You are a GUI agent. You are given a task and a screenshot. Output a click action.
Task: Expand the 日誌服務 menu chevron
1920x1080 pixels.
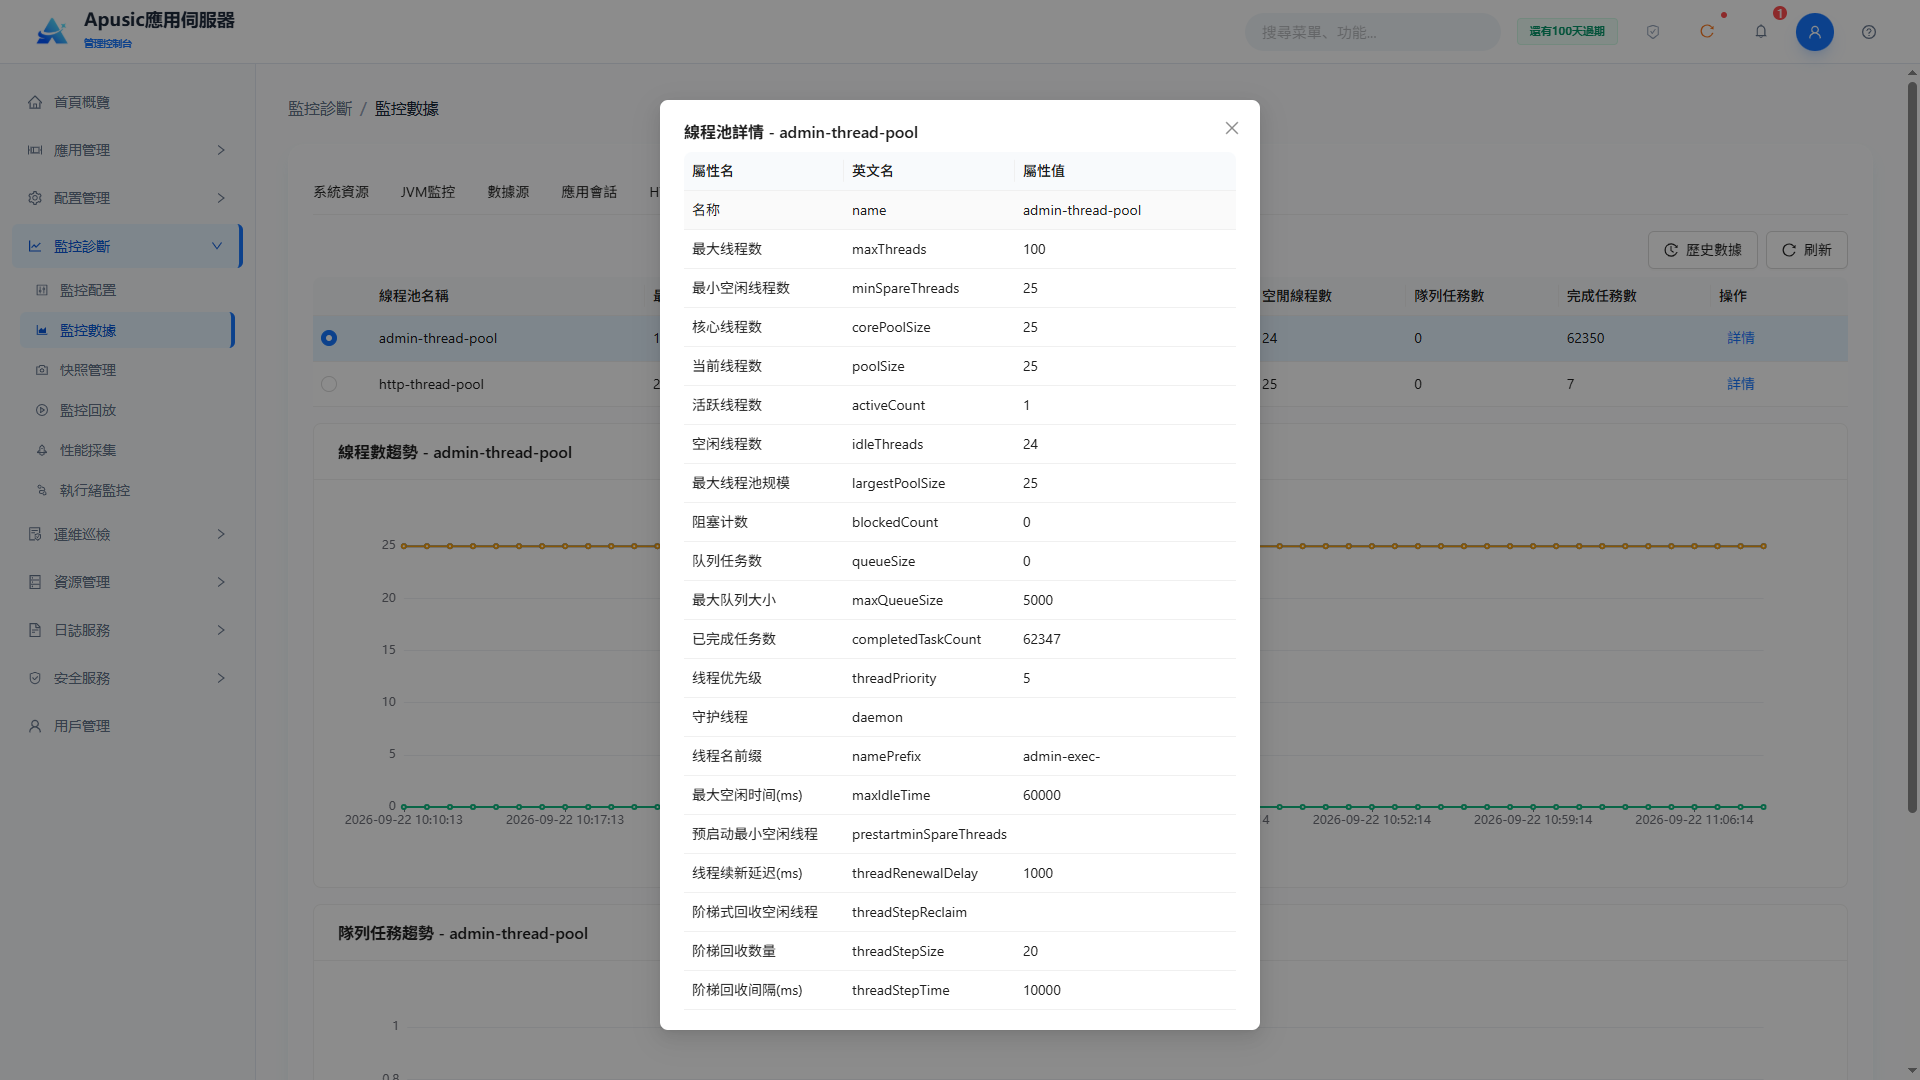tap(221, 630)
